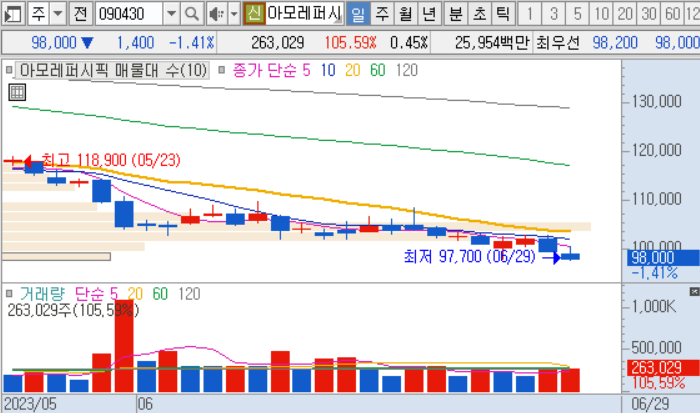700x413 pixels.
Task: Choose the 1 interval button
Action: [x=529, y=14]
